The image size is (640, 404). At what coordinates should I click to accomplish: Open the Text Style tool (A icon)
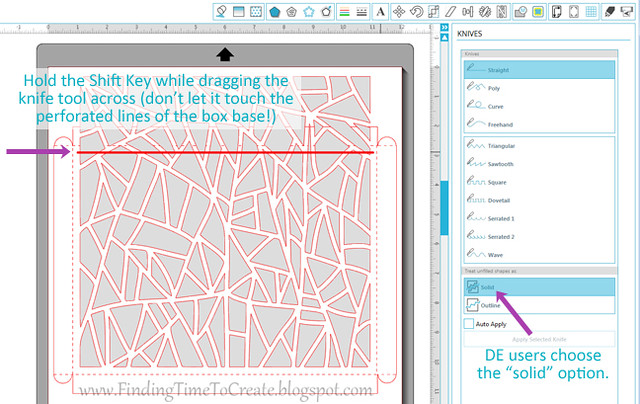pos(380,12)
